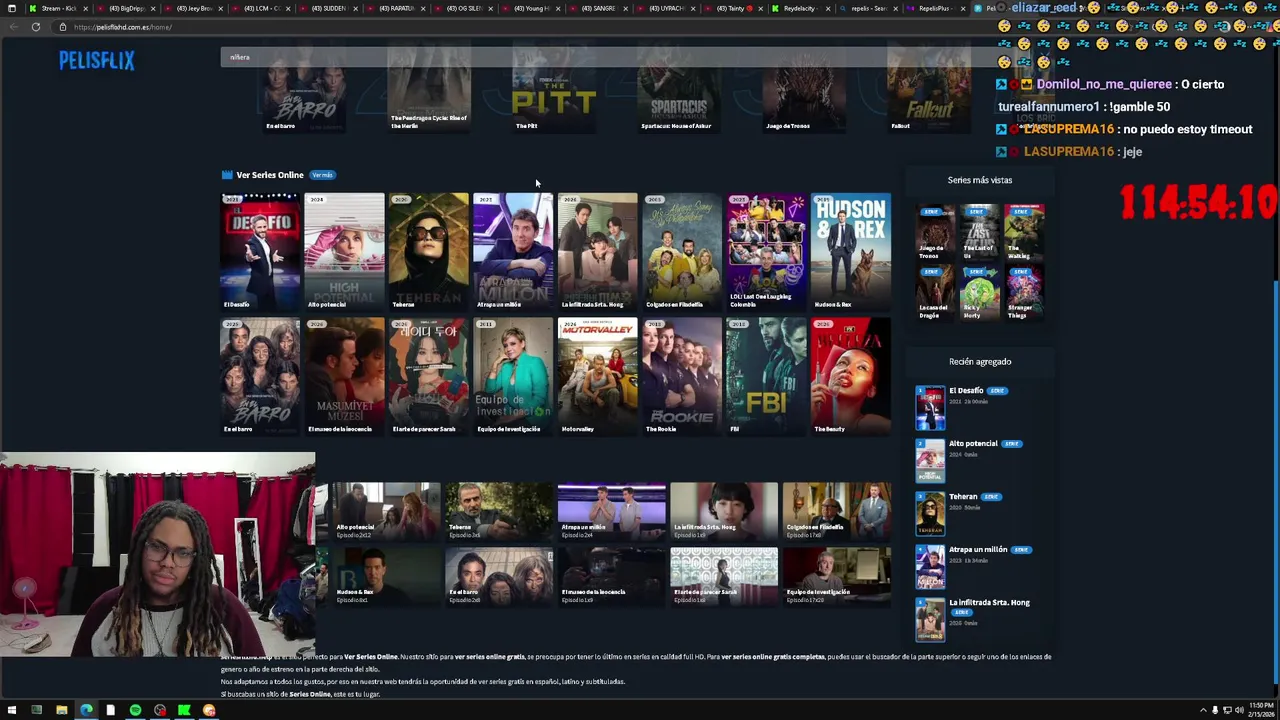
Task: Open the El Desafío series poster
Action: (x=260, y=251)
